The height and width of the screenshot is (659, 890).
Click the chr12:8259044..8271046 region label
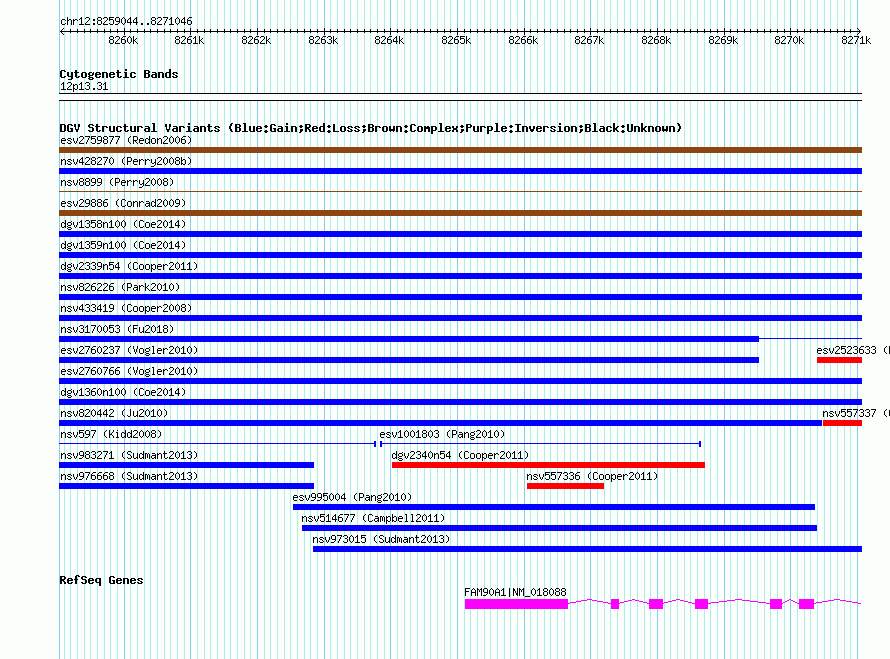click(126, 21)
